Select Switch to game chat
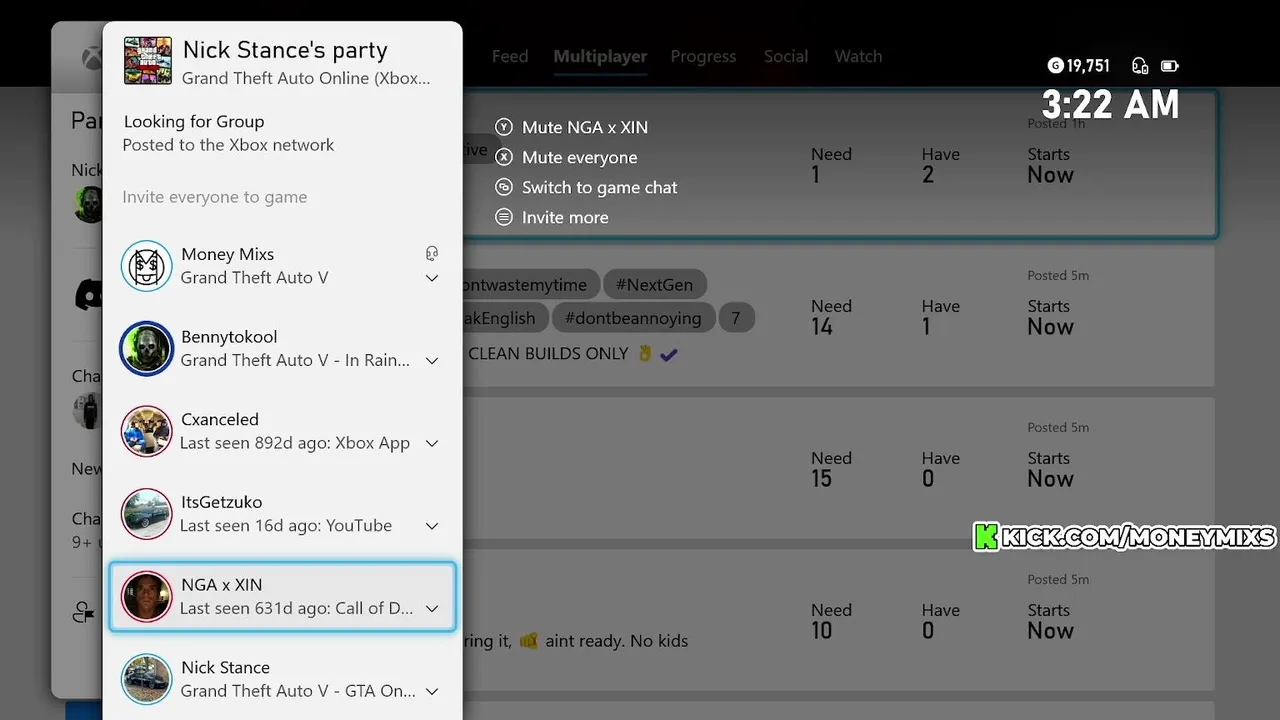This screenshot has height=720, width=1280. click(599, 188)
